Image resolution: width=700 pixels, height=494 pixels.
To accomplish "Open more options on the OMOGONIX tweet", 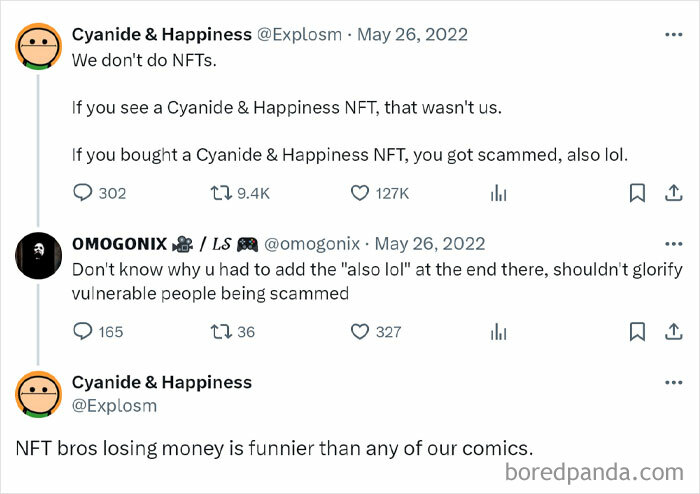I will (673, 244).
